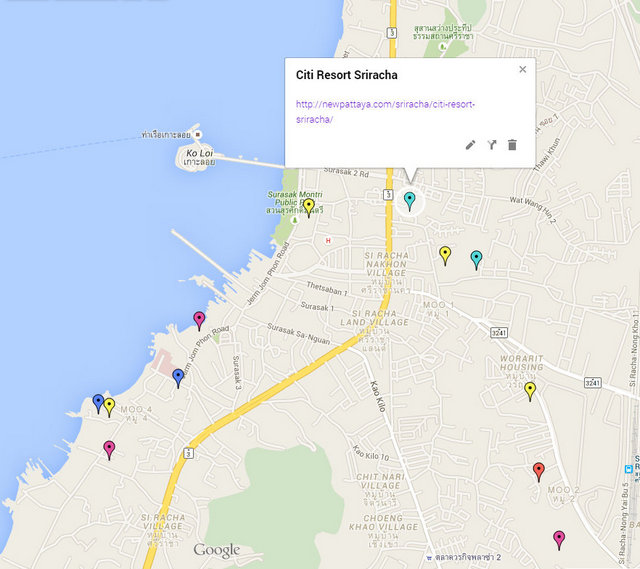Click the Surasak Sa-Nguan road label
The image size is (640, 569).
pos(298,334)
